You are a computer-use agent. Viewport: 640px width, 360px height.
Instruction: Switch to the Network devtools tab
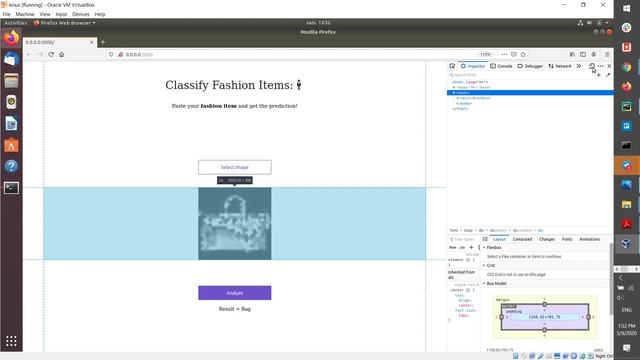pyautogui.click(x=560, y=66)
